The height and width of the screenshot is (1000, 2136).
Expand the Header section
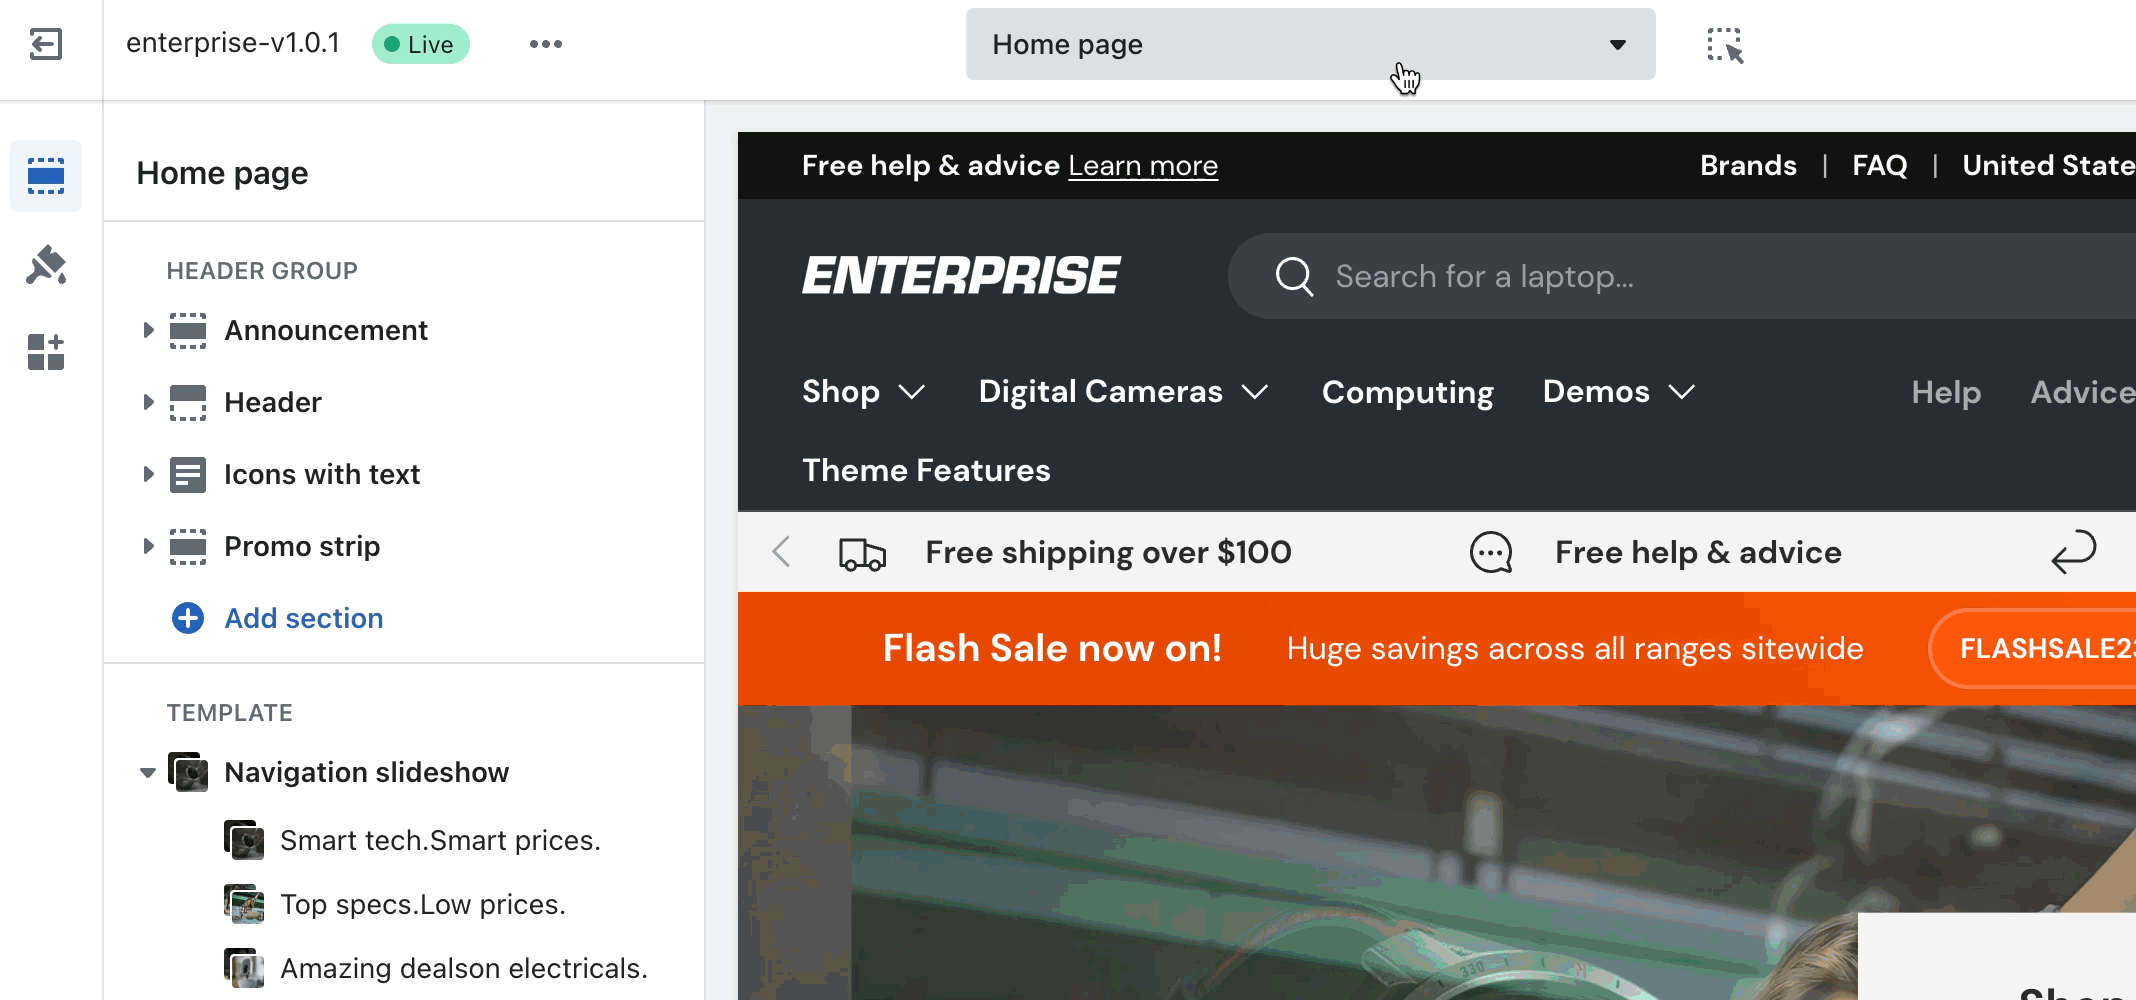(148, 402)
